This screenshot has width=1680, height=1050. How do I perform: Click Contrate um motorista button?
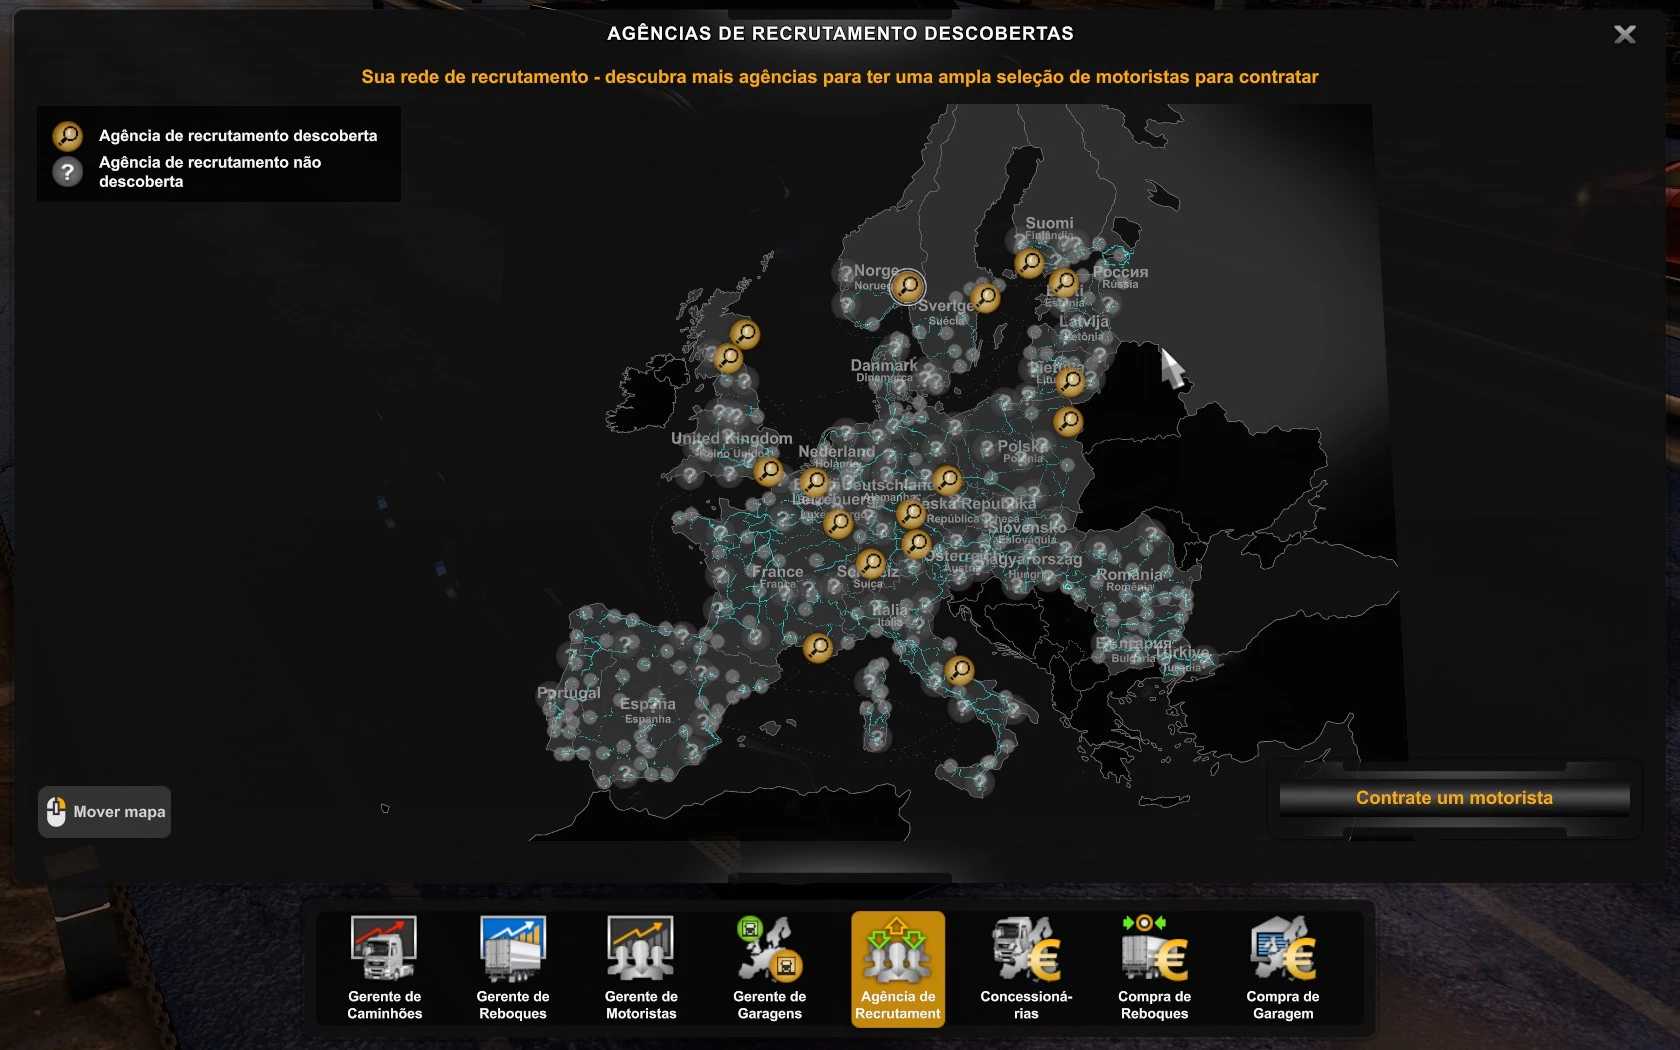click(x=1454, y=798)
